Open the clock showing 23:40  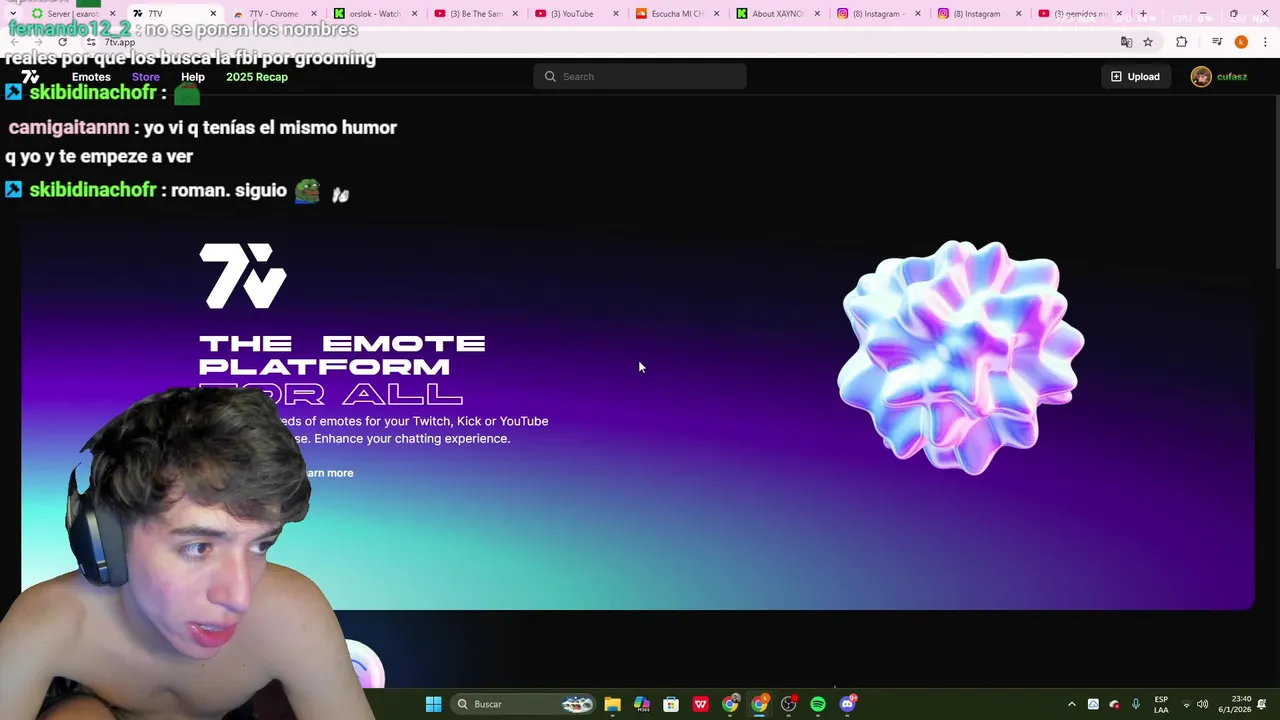click(1234, 704)
